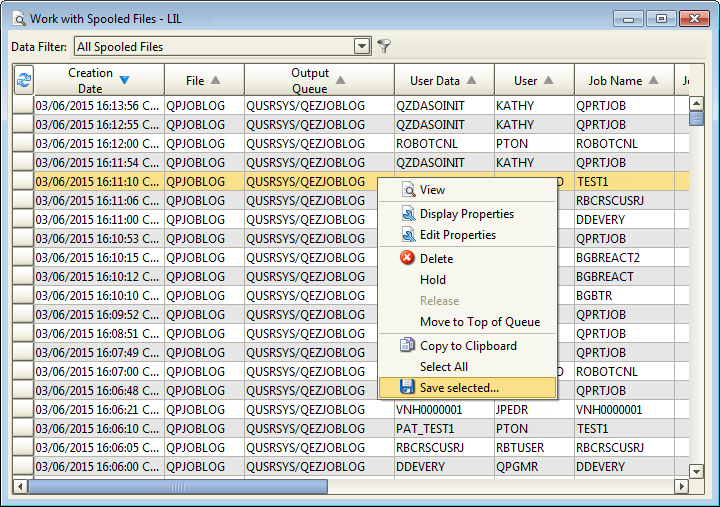Choose Select All in context menu

pyautogui.click(x=444, y=367)
